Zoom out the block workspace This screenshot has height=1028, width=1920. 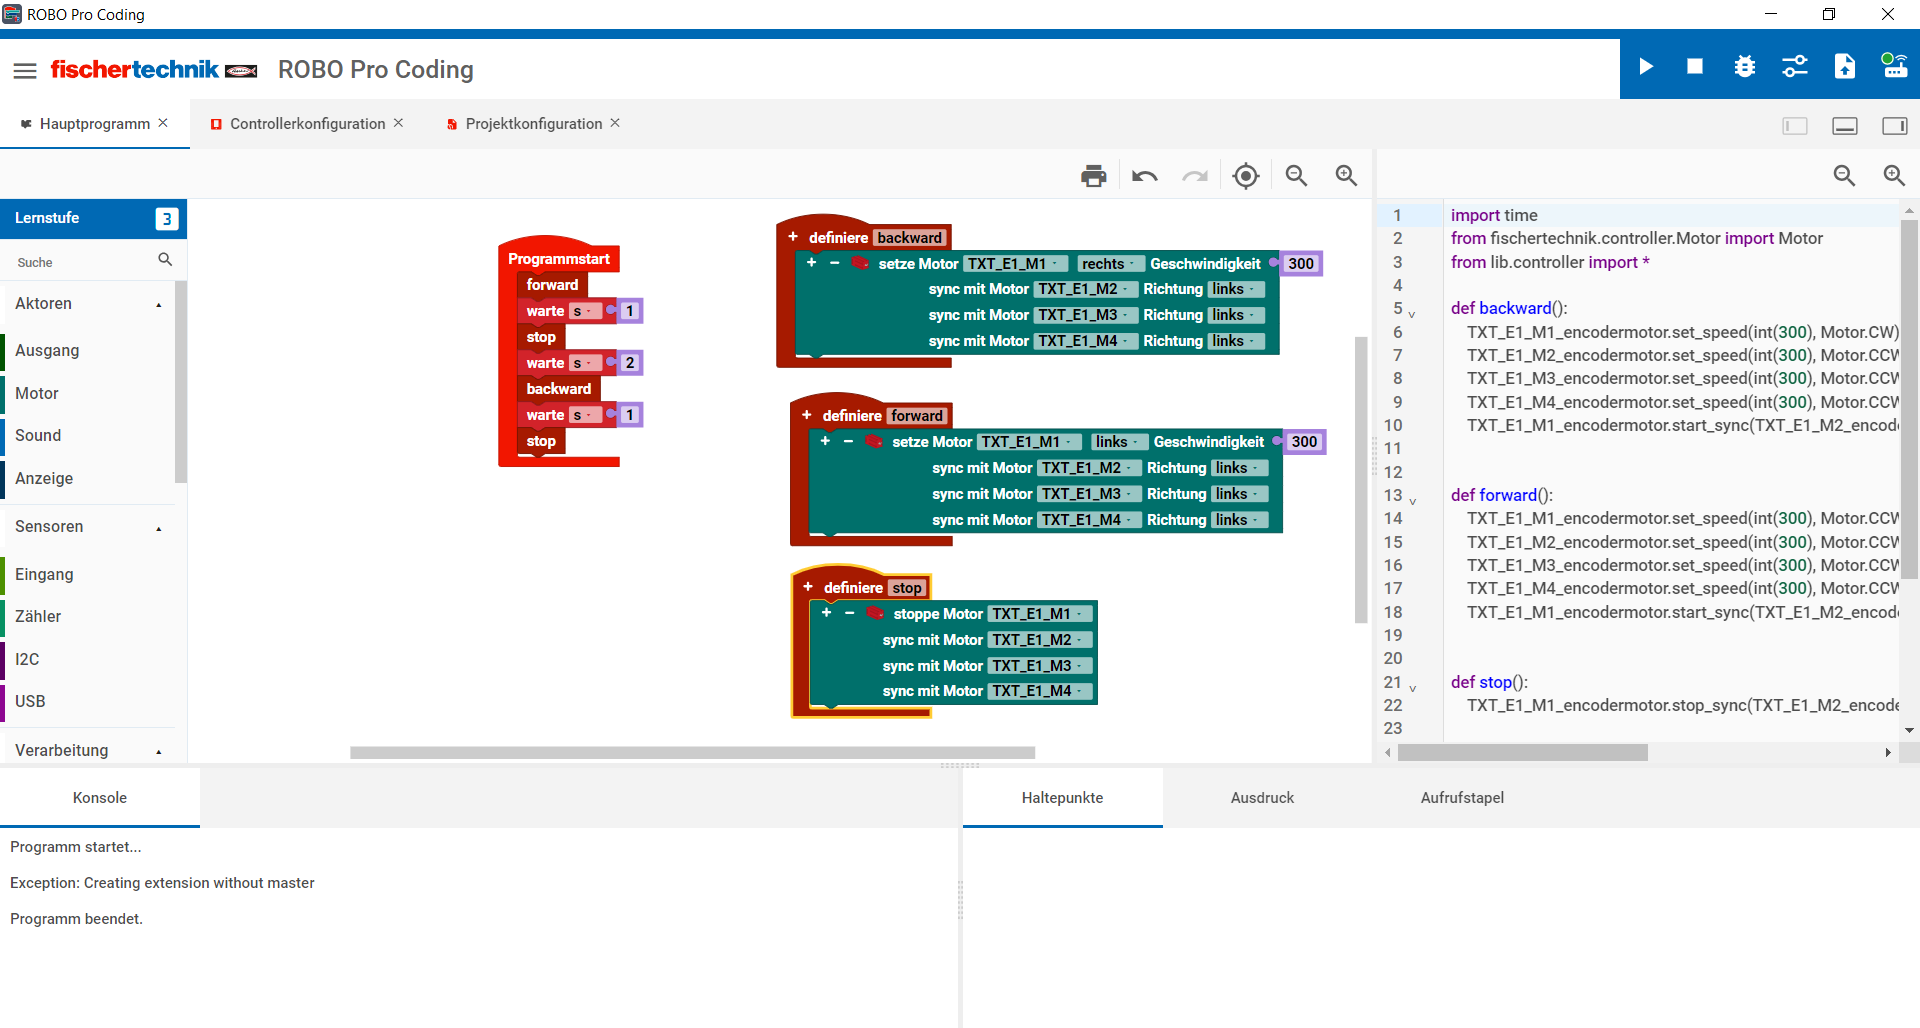(1297, 176)
